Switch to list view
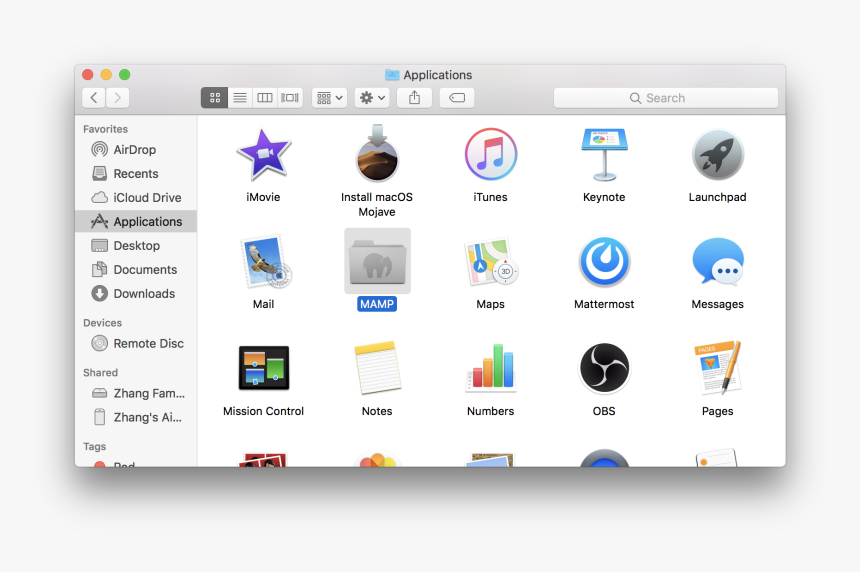 point(240,98)
